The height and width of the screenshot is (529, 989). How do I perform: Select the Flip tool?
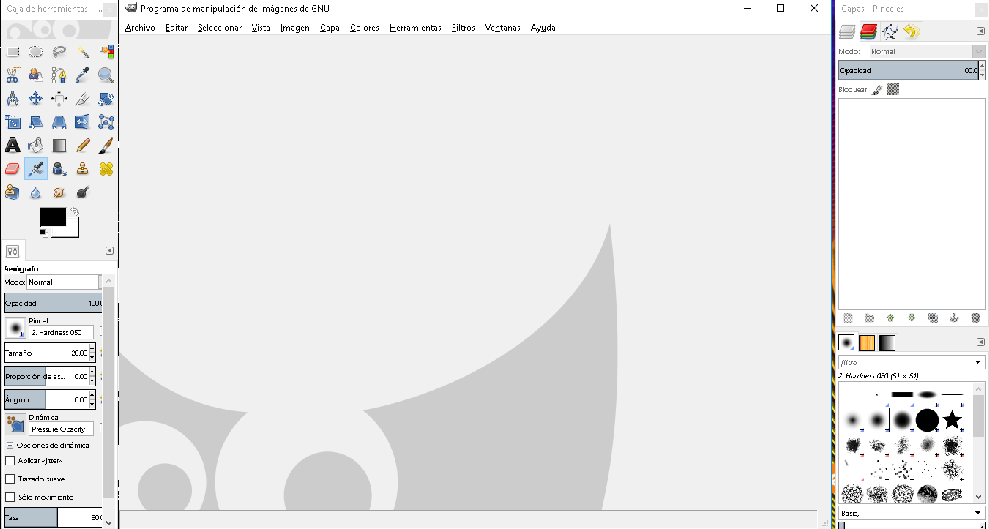coord(83,122)
